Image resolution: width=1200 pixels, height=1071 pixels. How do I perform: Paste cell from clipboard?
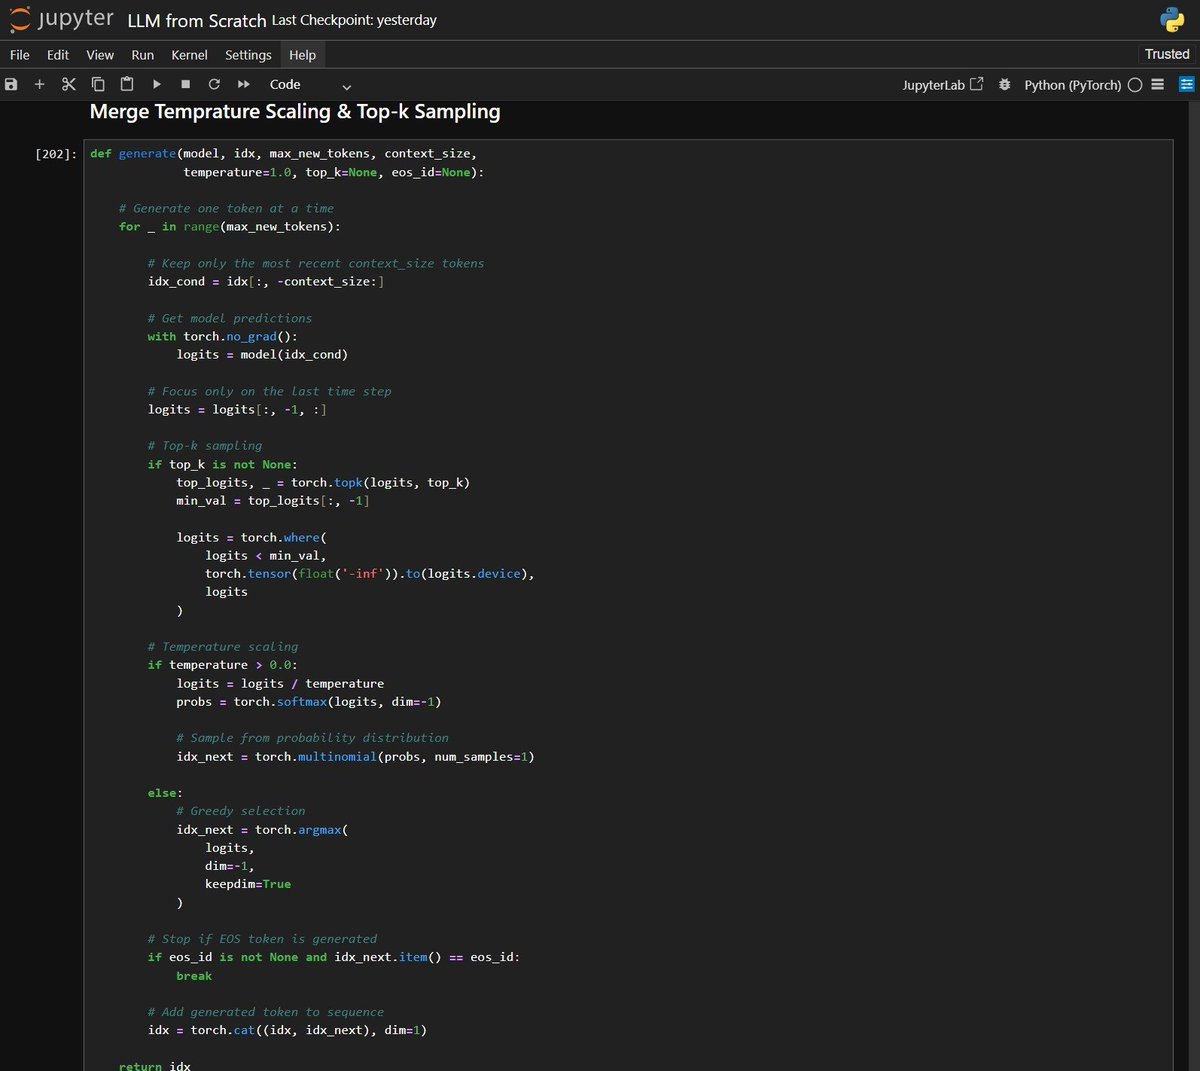pyautogui.click(x=127, y=85)
